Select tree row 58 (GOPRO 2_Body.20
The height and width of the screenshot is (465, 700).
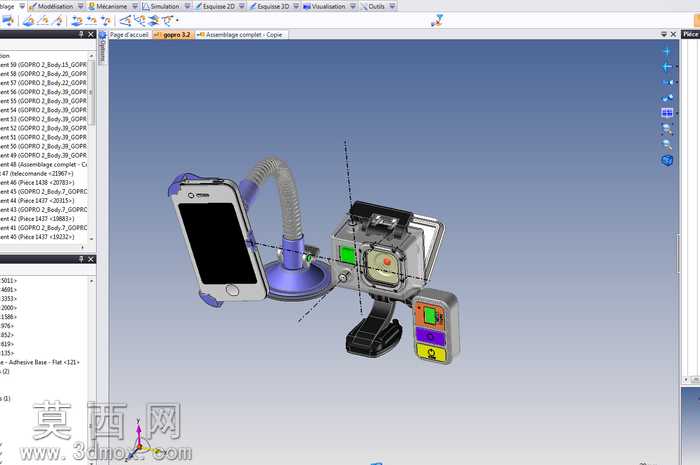click(43, 74)
